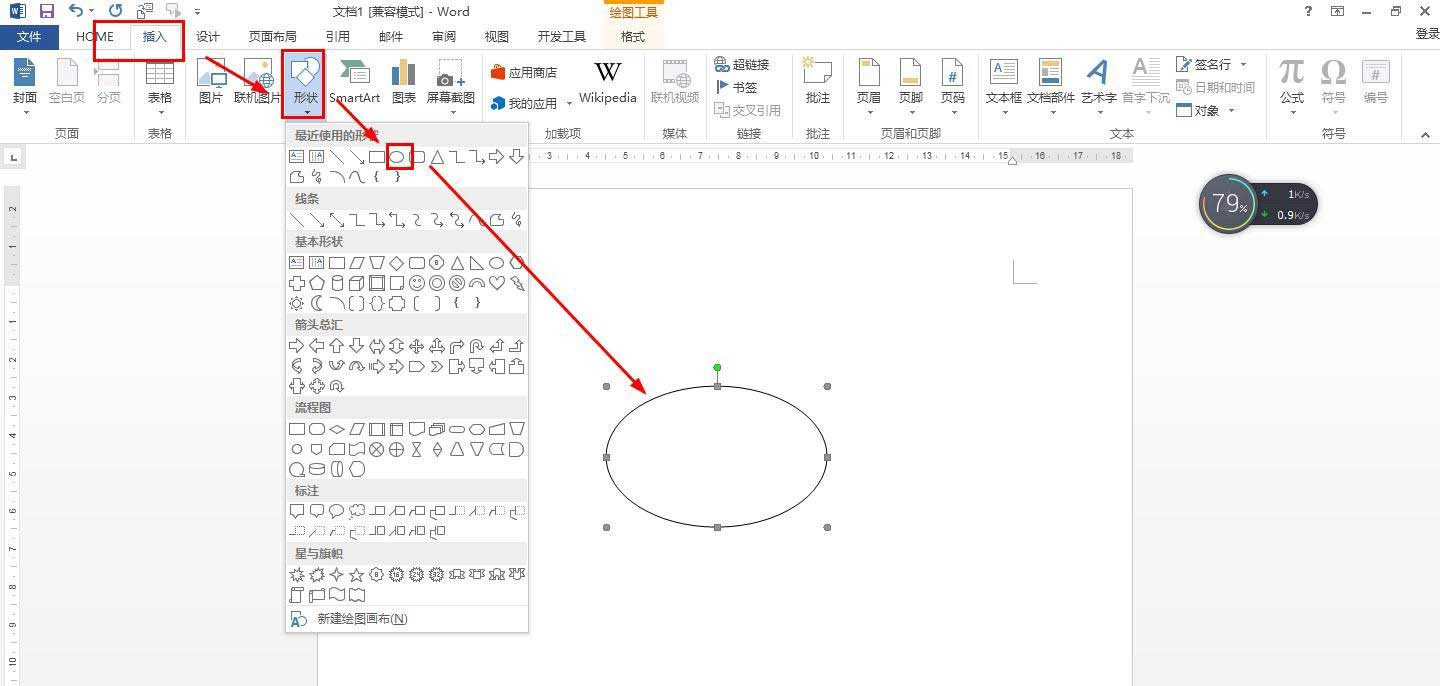The width and height of the screenshot is (1440, 686).
Task: Click the 应用商店 app store button
Action: (524, 73)
